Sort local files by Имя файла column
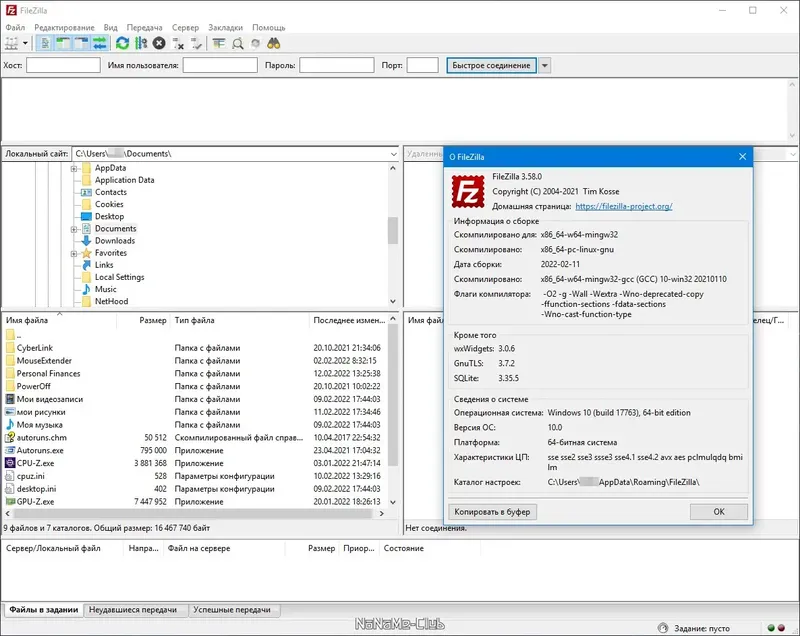The width and height of the screenshot is (800, 636). point(60,320)
